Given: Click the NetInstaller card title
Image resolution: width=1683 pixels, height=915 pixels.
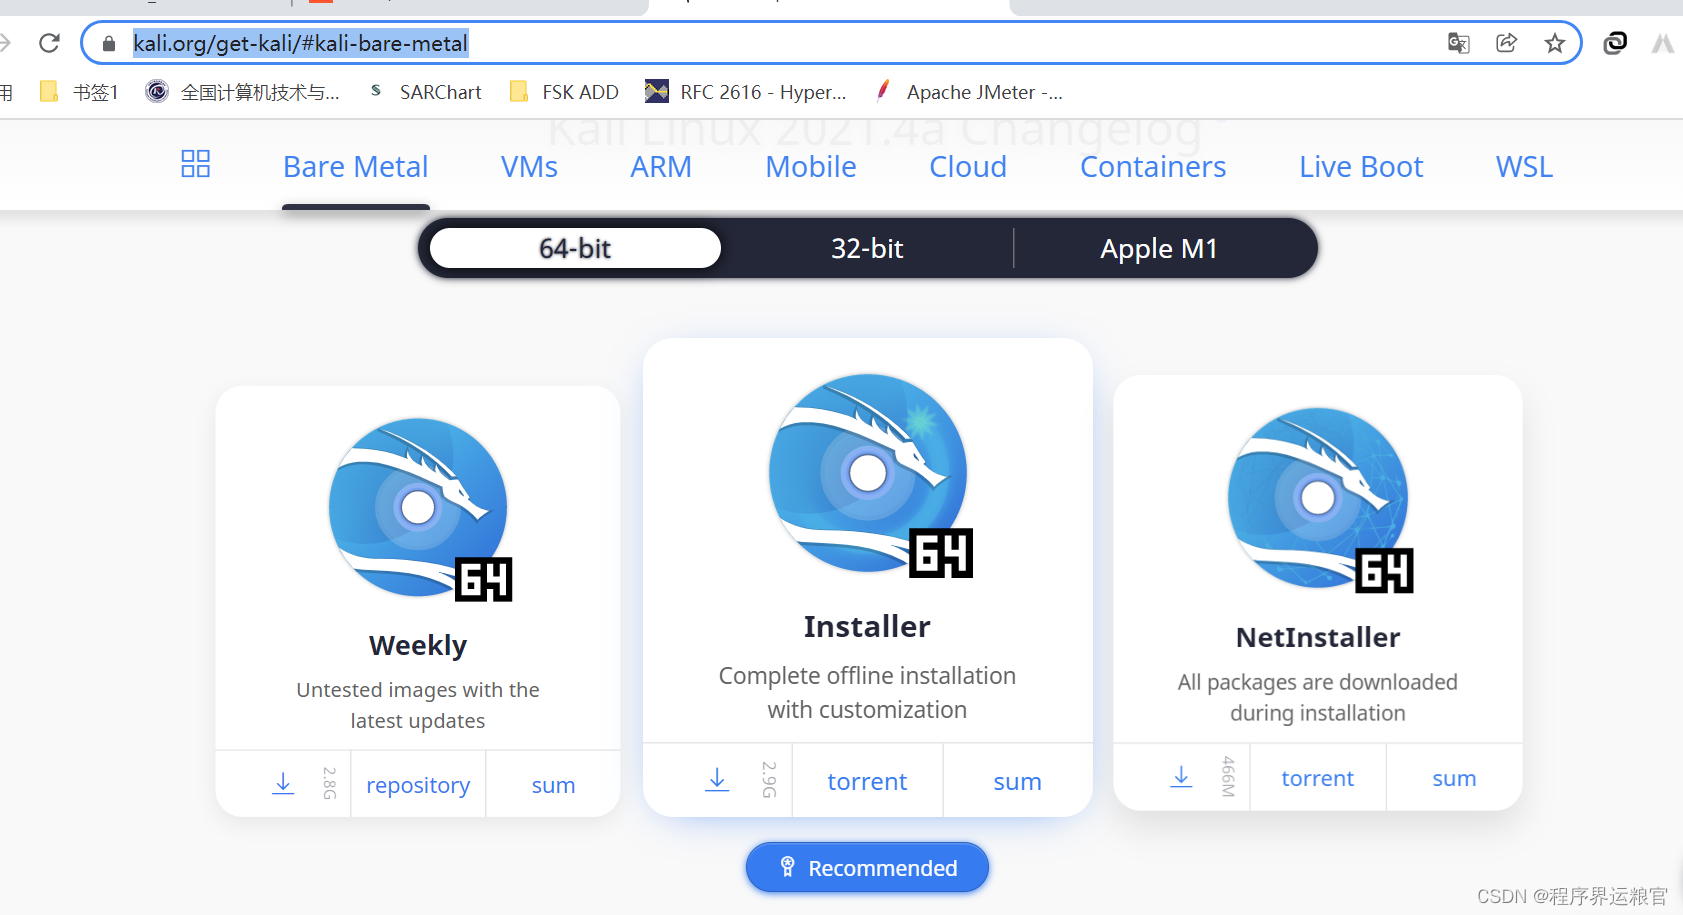Looking at the screenshot, I should 1318,637.
